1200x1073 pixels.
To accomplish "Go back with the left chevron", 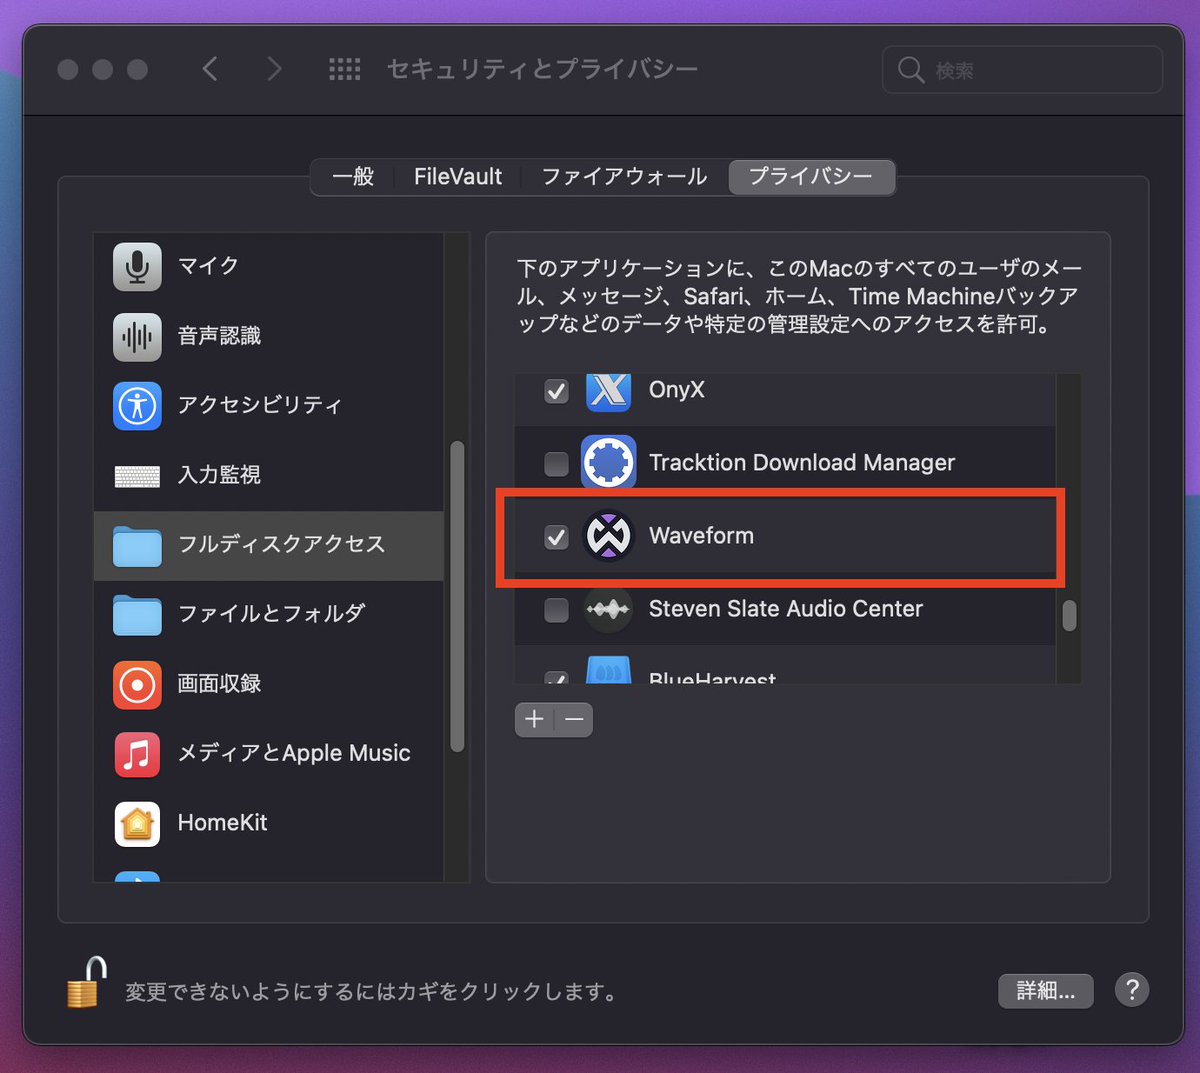I will pyautogui.click(x=210, y=69).
